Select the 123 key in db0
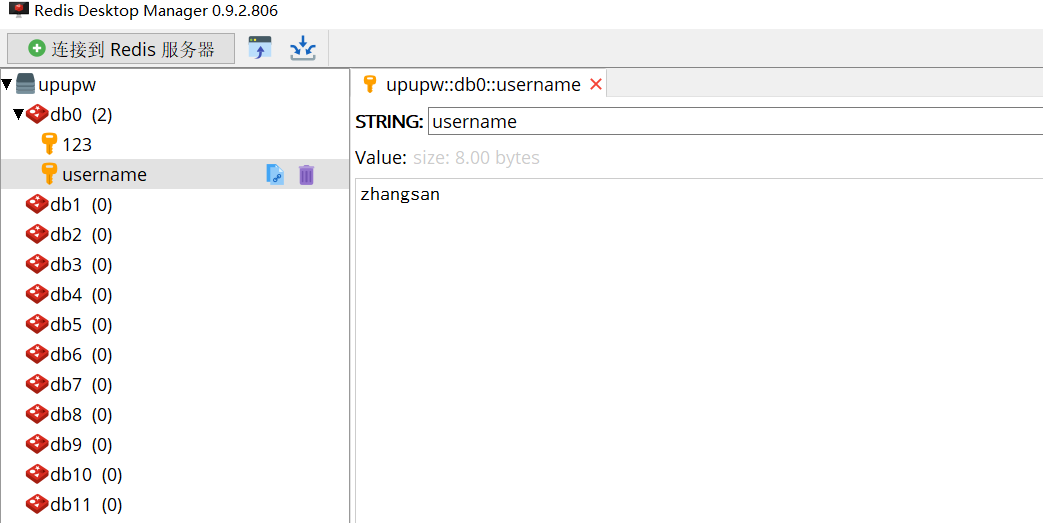Image resolution: width=1043 pixels, height=523 pixels. [77, 145]
